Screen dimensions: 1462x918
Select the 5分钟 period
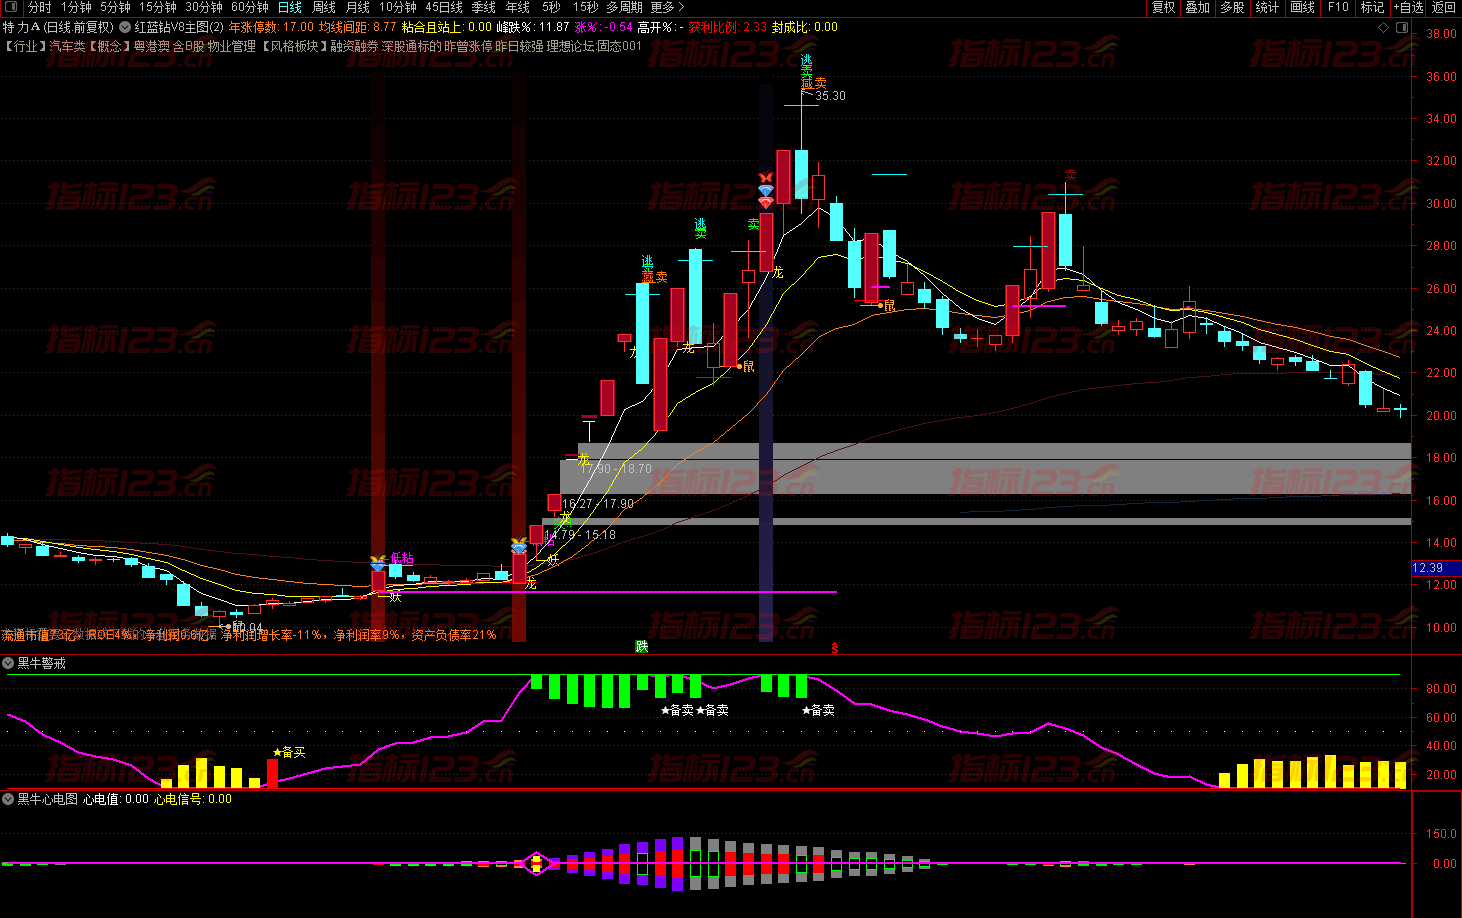pos(115,7)
